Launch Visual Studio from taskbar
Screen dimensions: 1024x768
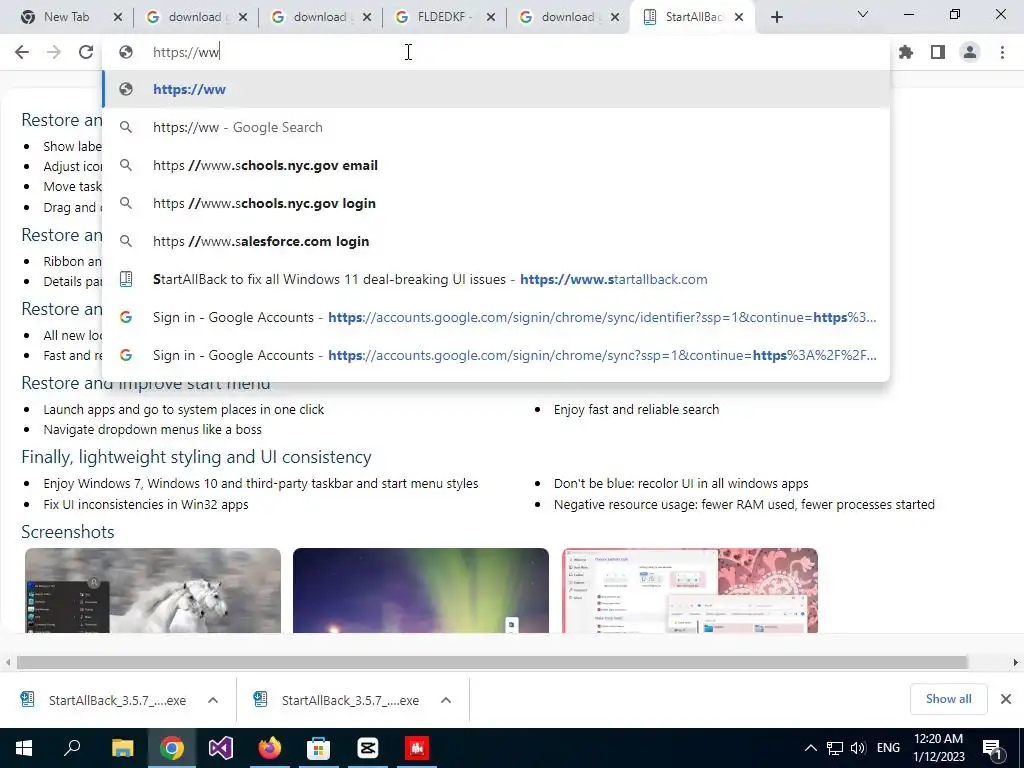(x=221, y=748)
